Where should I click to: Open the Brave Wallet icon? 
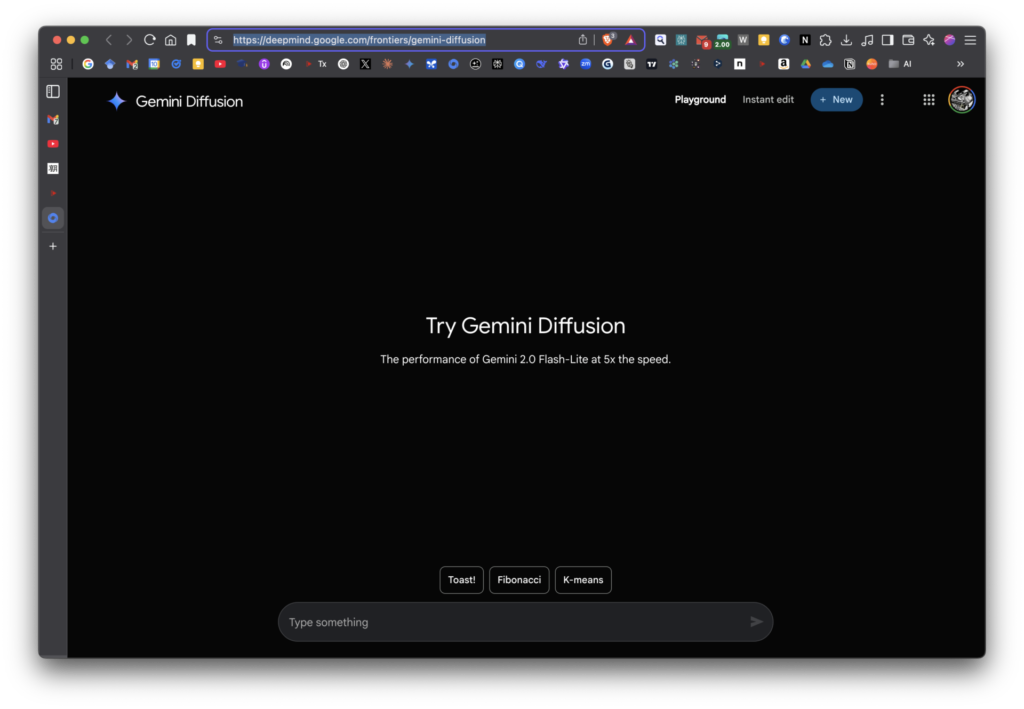[908, 40]
